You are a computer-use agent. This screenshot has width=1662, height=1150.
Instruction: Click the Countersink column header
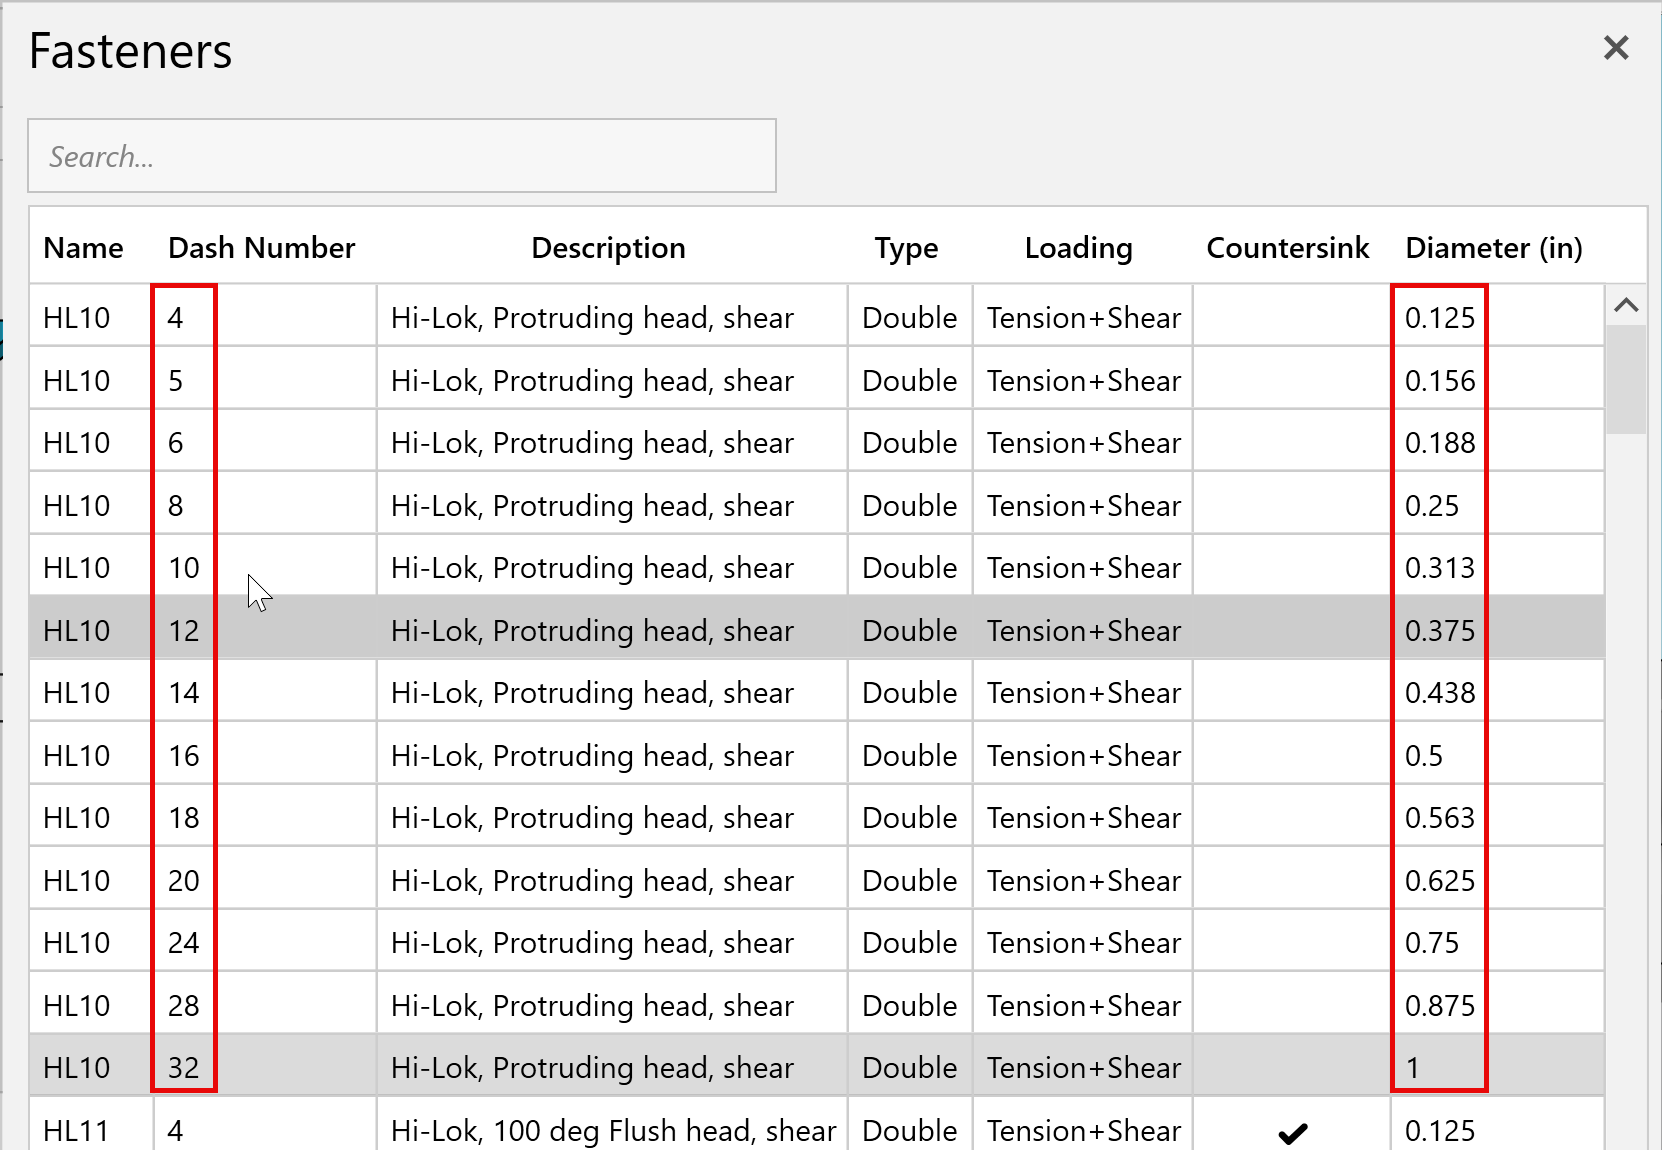[x=1288, y=248]
